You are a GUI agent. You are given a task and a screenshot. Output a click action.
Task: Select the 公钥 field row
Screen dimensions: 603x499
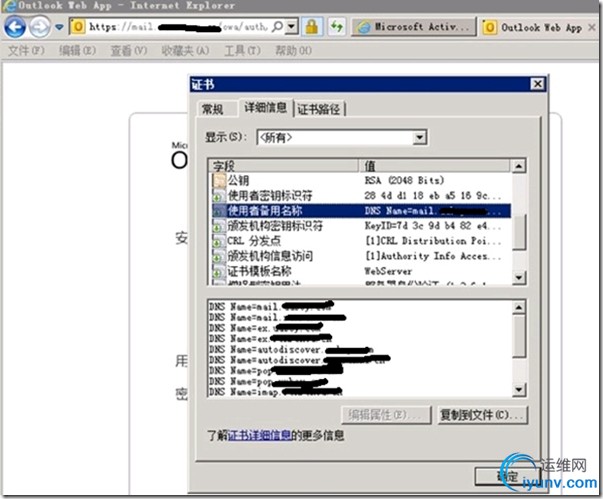pyautogui.click(x=361, y=180)
